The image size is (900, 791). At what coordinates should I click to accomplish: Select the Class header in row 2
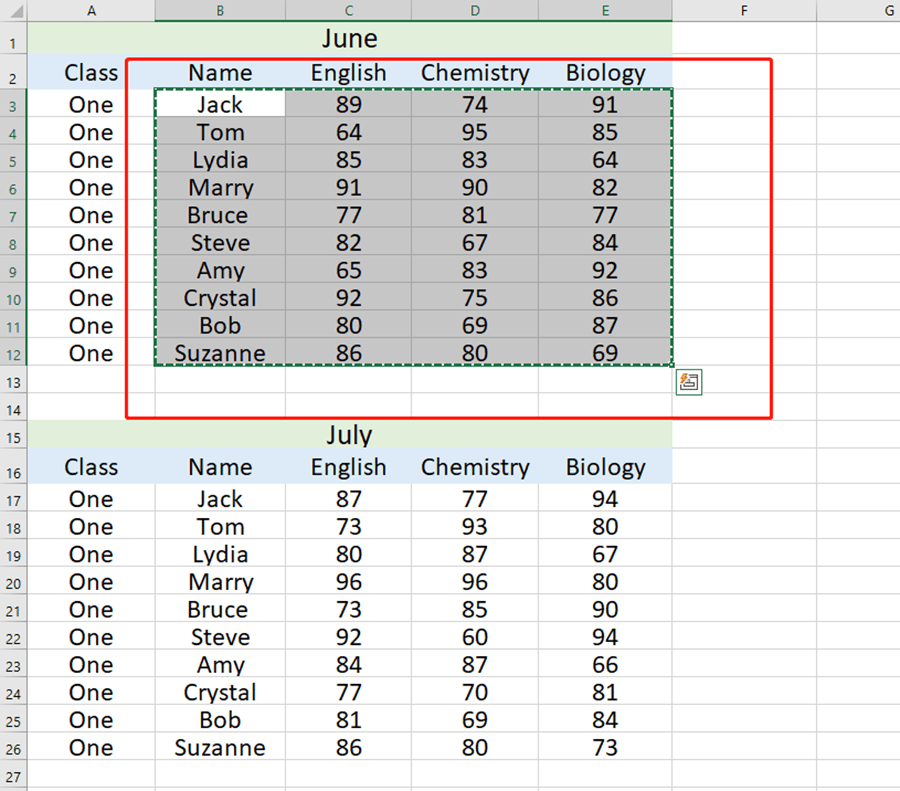[91, 72]
